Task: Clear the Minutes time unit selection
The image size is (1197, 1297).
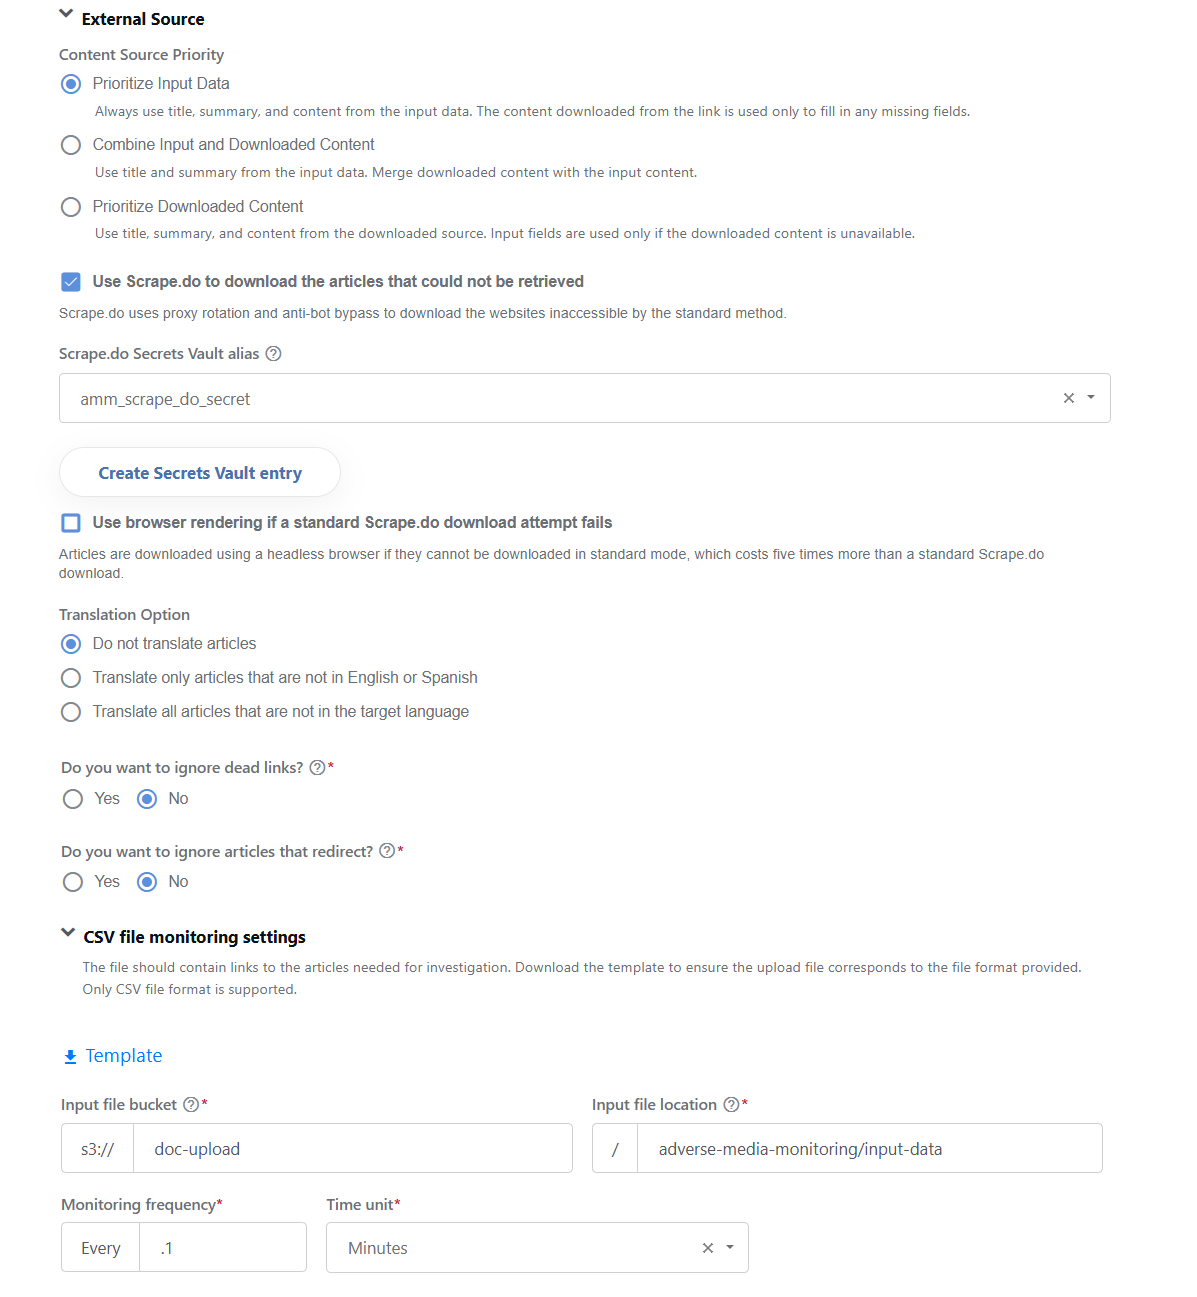Action: tap(708, 1248)
